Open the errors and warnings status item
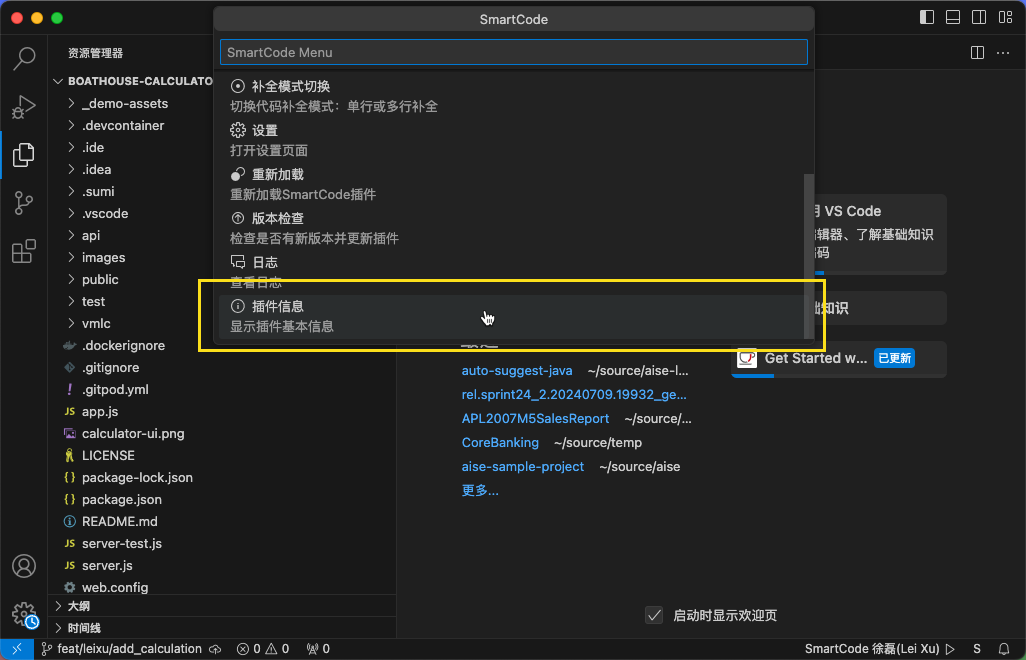This screenshot has width=1026, height=660. click(263, 649)
